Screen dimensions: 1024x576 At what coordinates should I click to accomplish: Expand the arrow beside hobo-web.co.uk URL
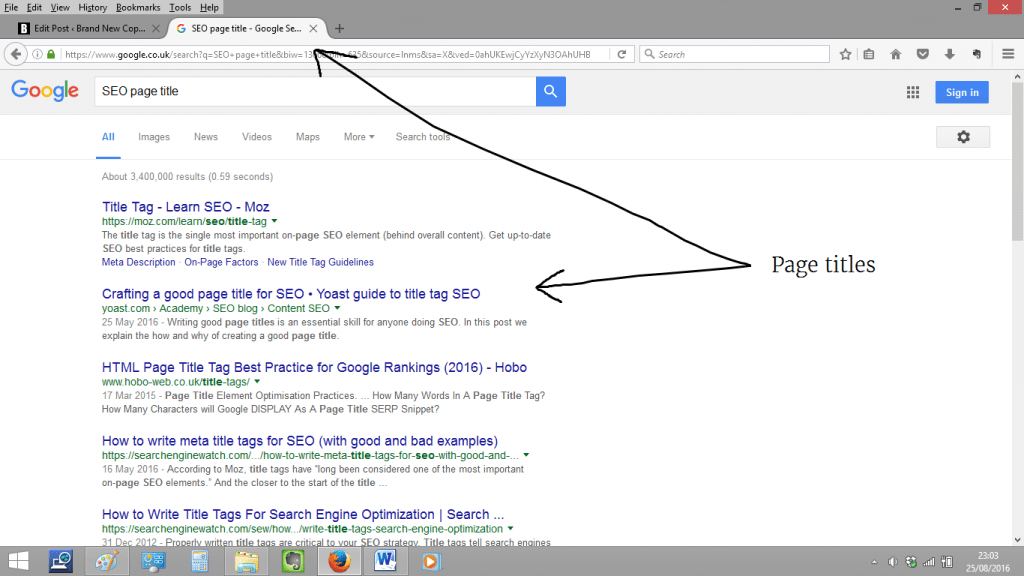(257, 382)
